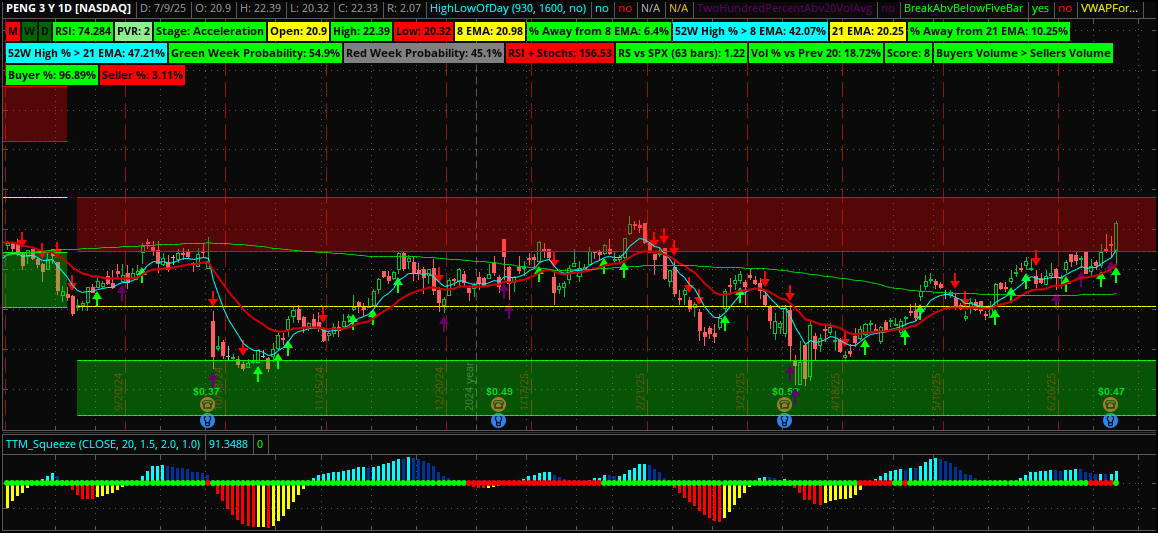Click the C: 22.33 close readout
Viewport: 1158px width, 533px height.
tap(360, 9)
